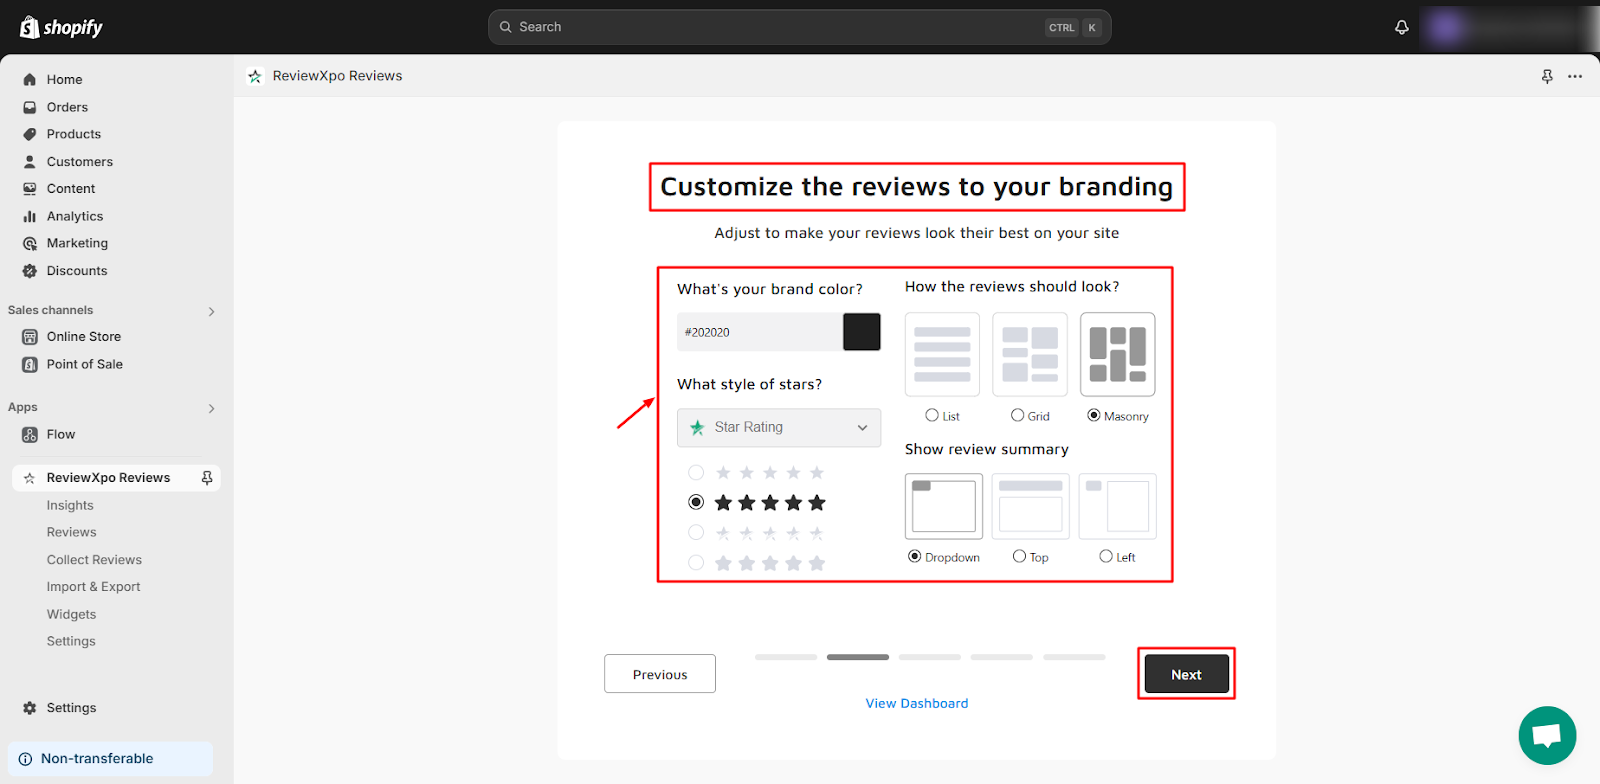Select Dropdown review summary radio
Screen dimensions: 1600x784
pos(914,556)
